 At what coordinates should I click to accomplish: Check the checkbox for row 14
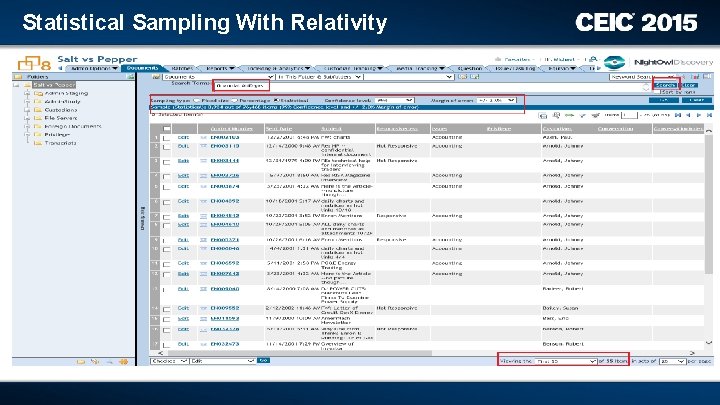[166, 309]
